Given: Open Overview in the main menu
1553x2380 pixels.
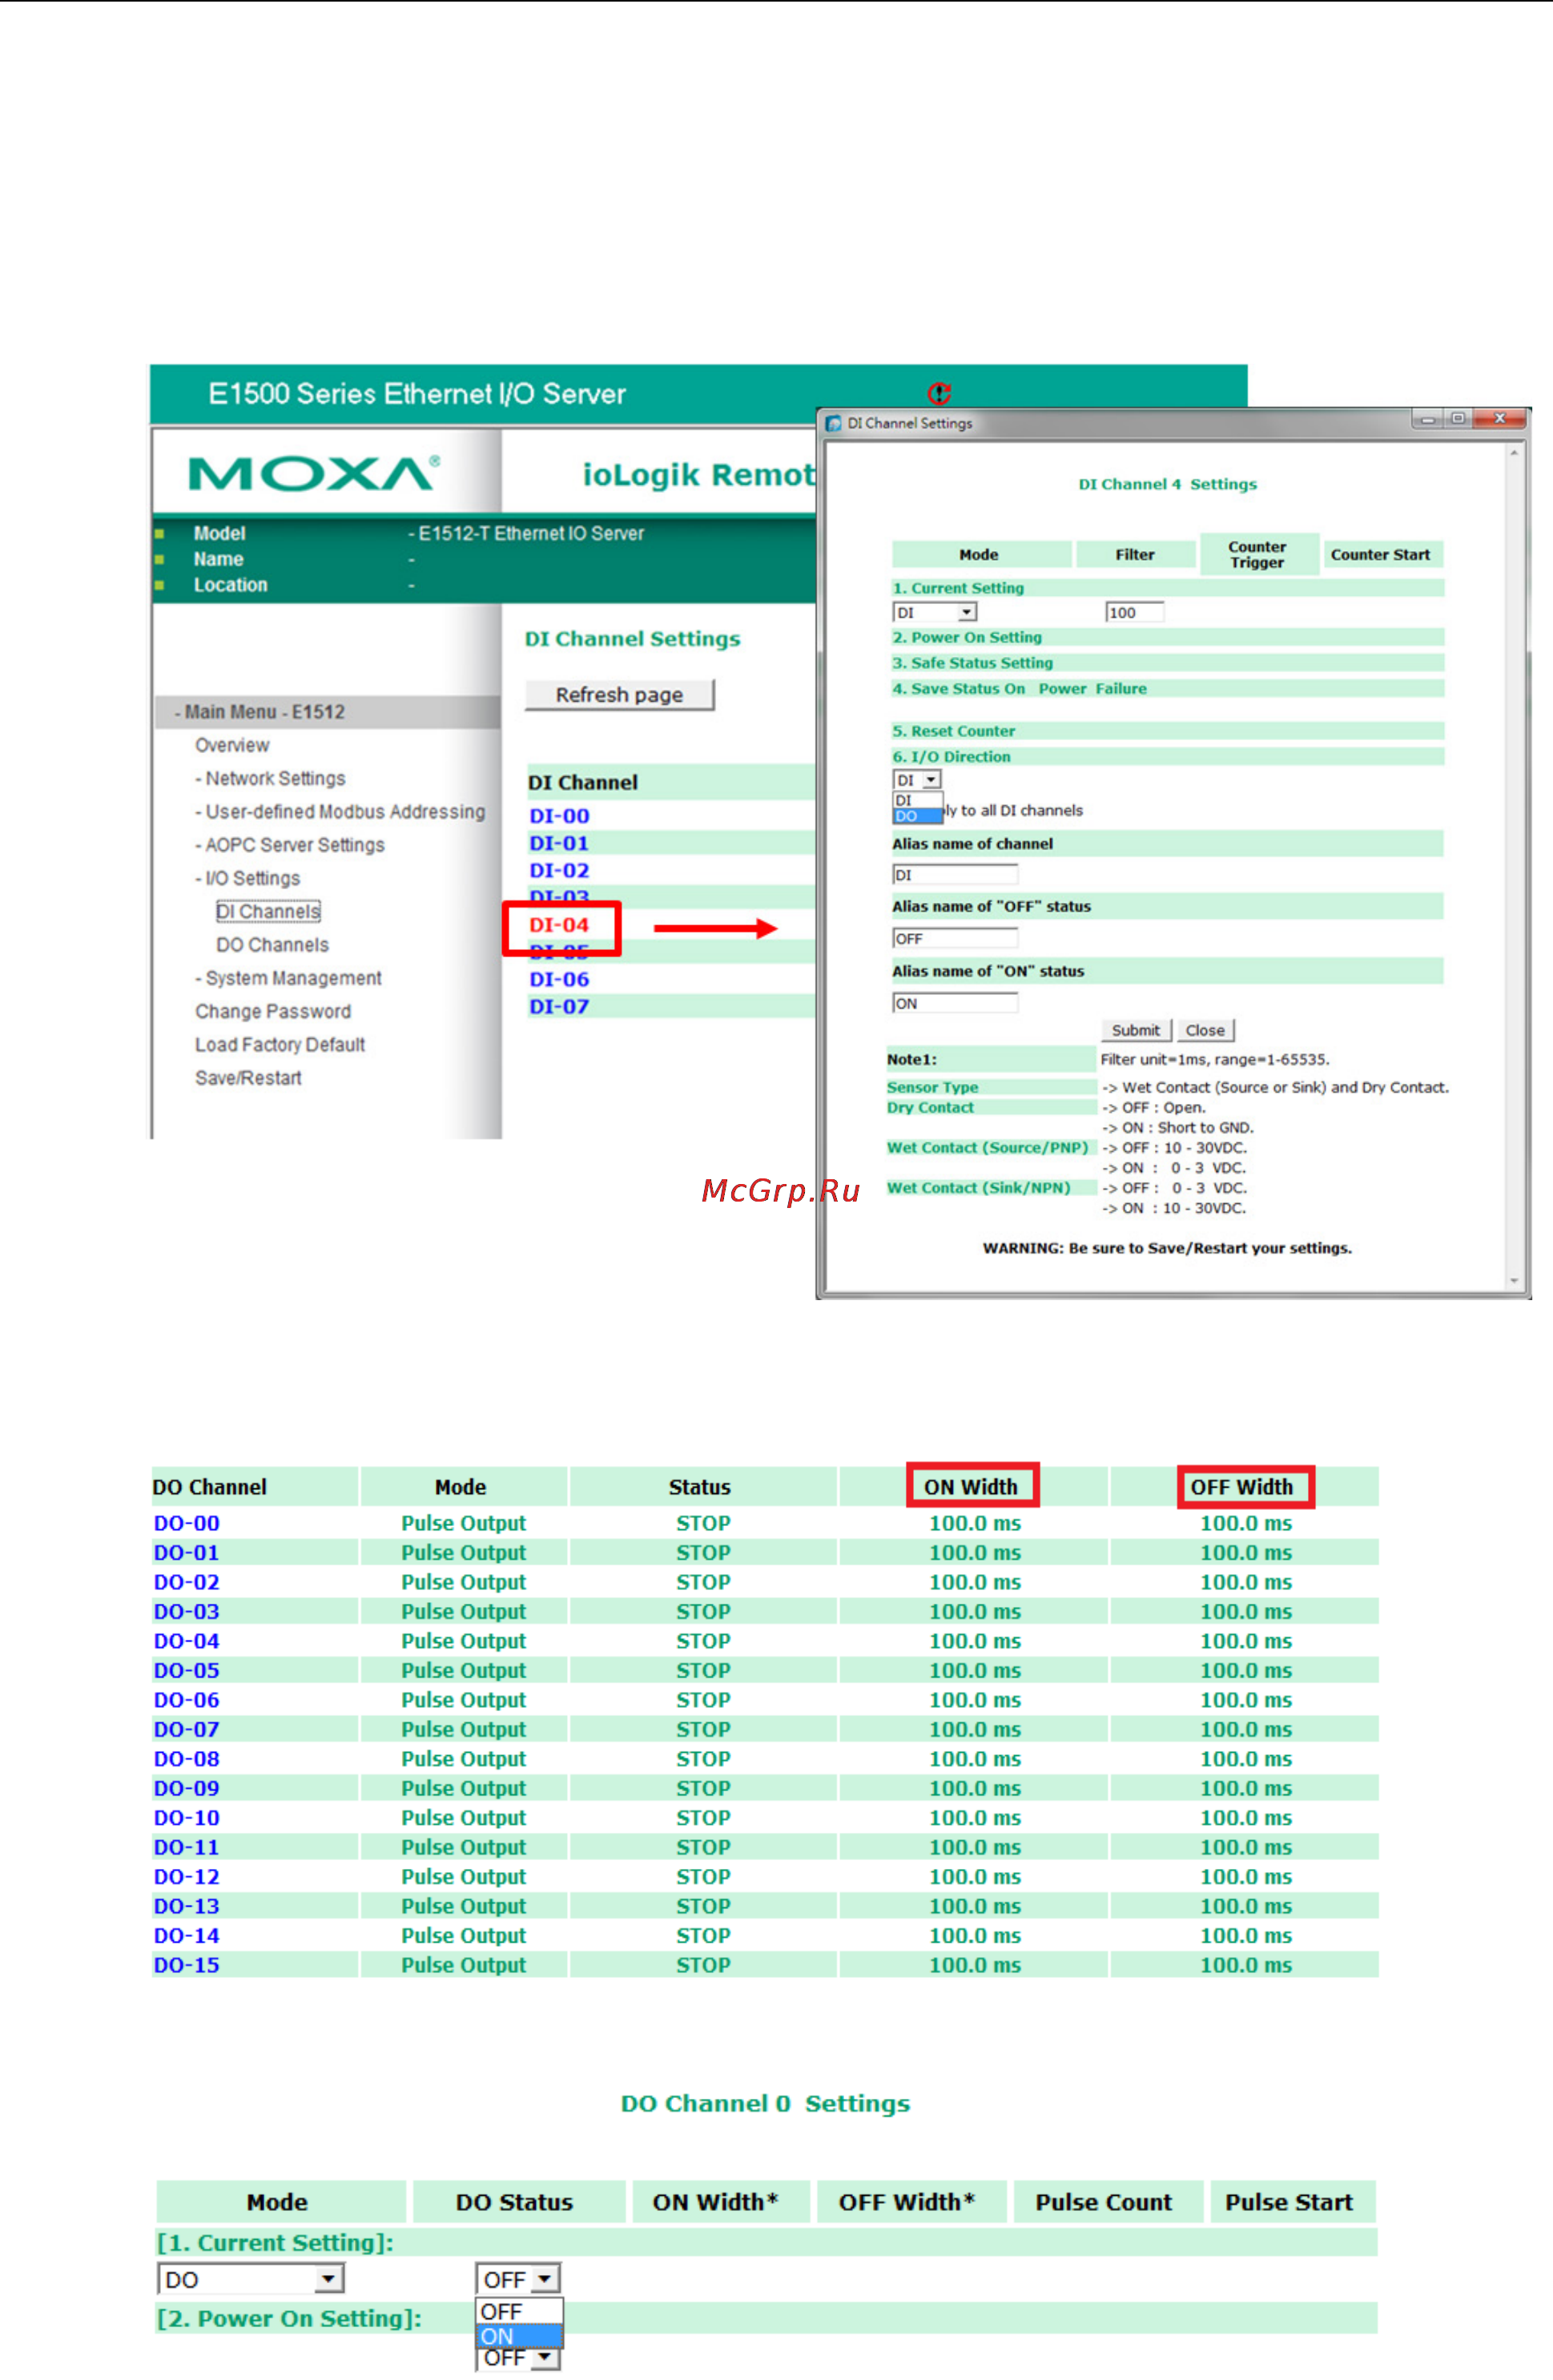Looking at the screenshot, I should coord(232,745).
